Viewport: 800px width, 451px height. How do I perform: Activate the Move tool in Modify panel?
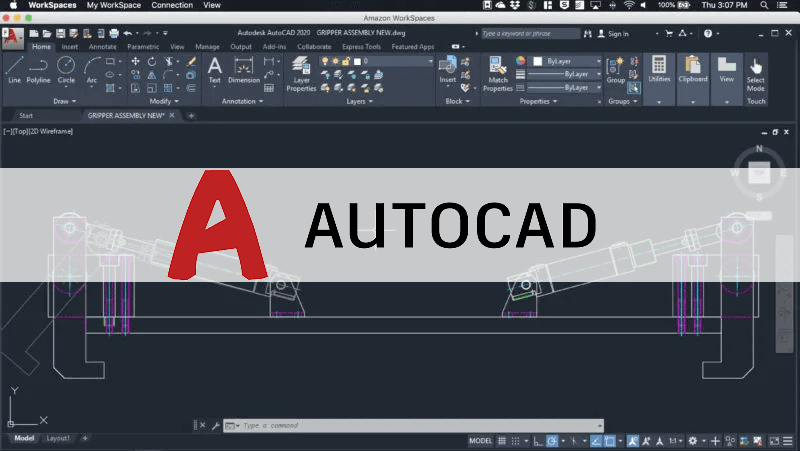tap(135, 61)
